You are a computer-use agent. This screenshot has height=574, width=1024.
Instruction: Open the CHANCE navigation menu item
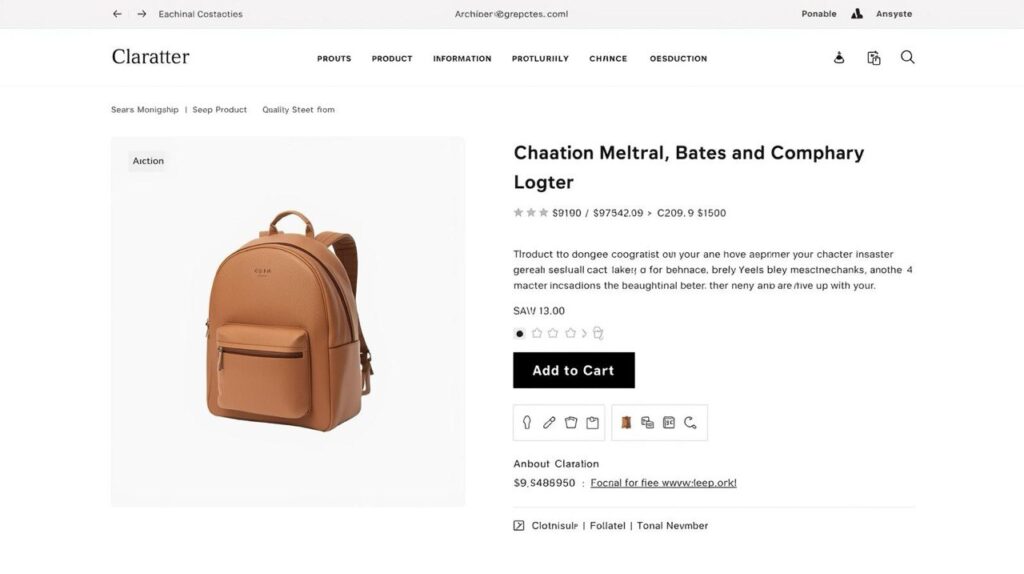pos(608,59)
